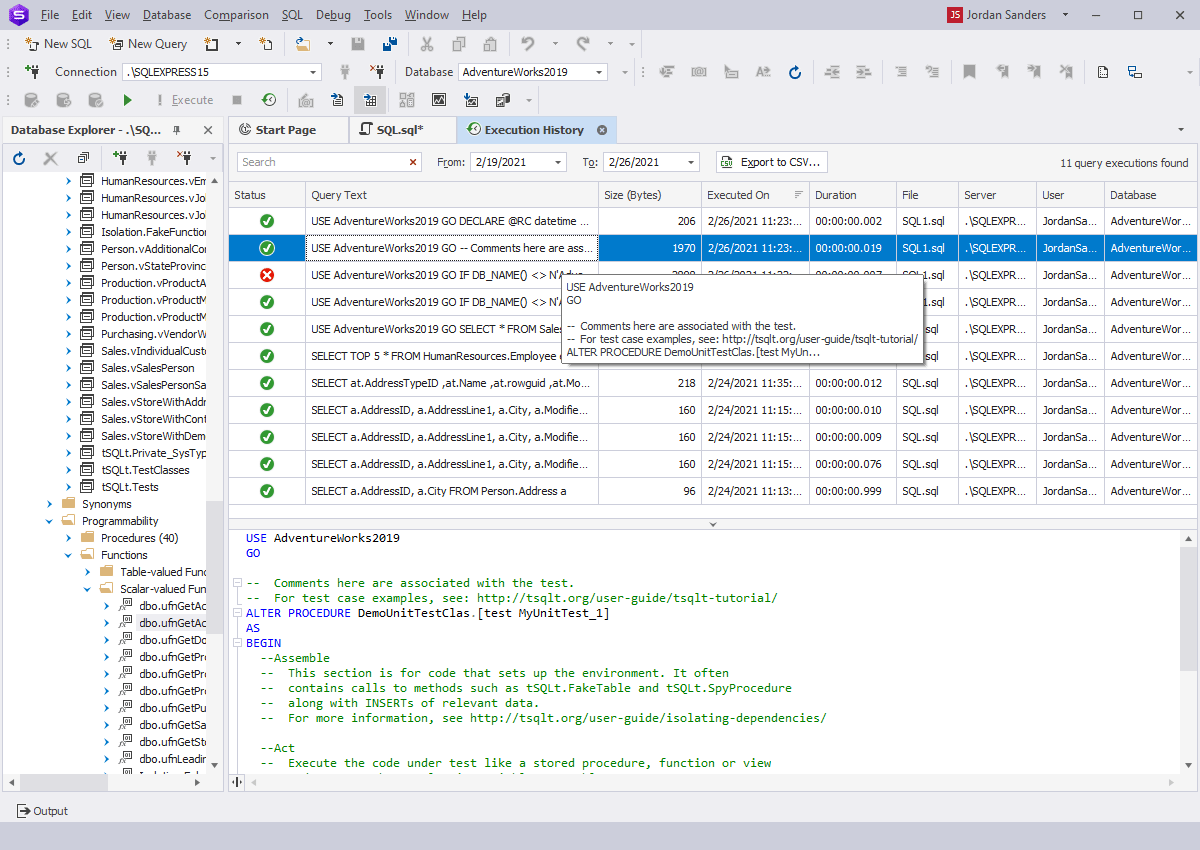
Task: Click the green status check of first row
Action: click(267, 221)
